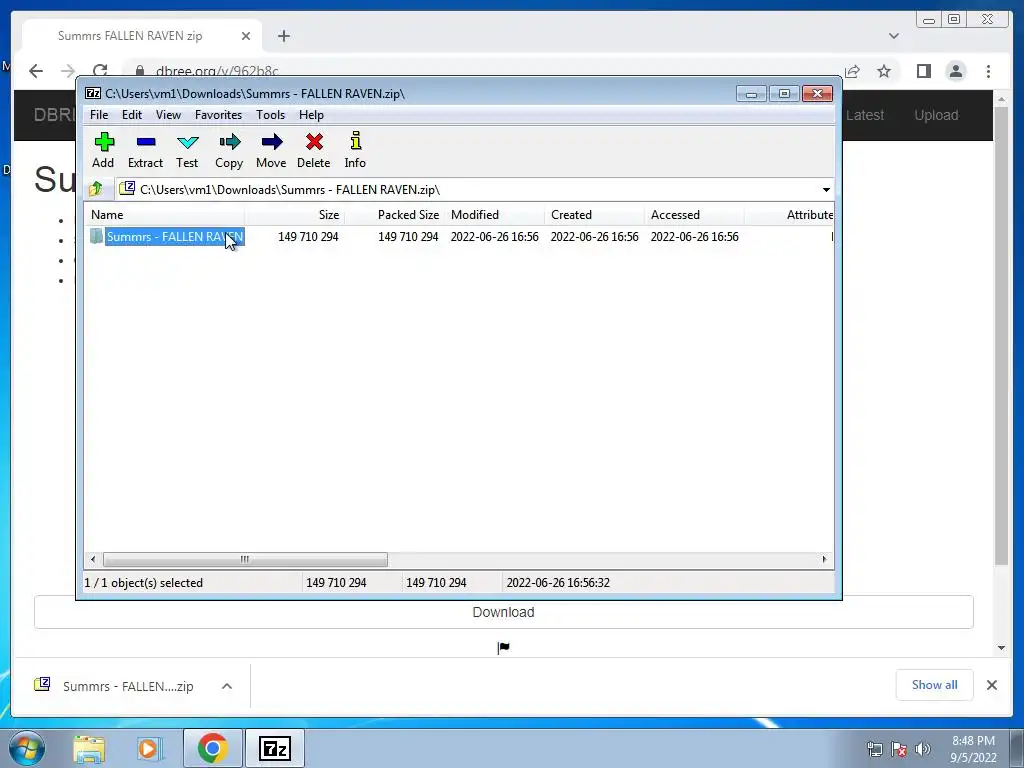Click the flag report icon below Download
The width and height of the screenshot is (1024, 768).
pos(504,648)
